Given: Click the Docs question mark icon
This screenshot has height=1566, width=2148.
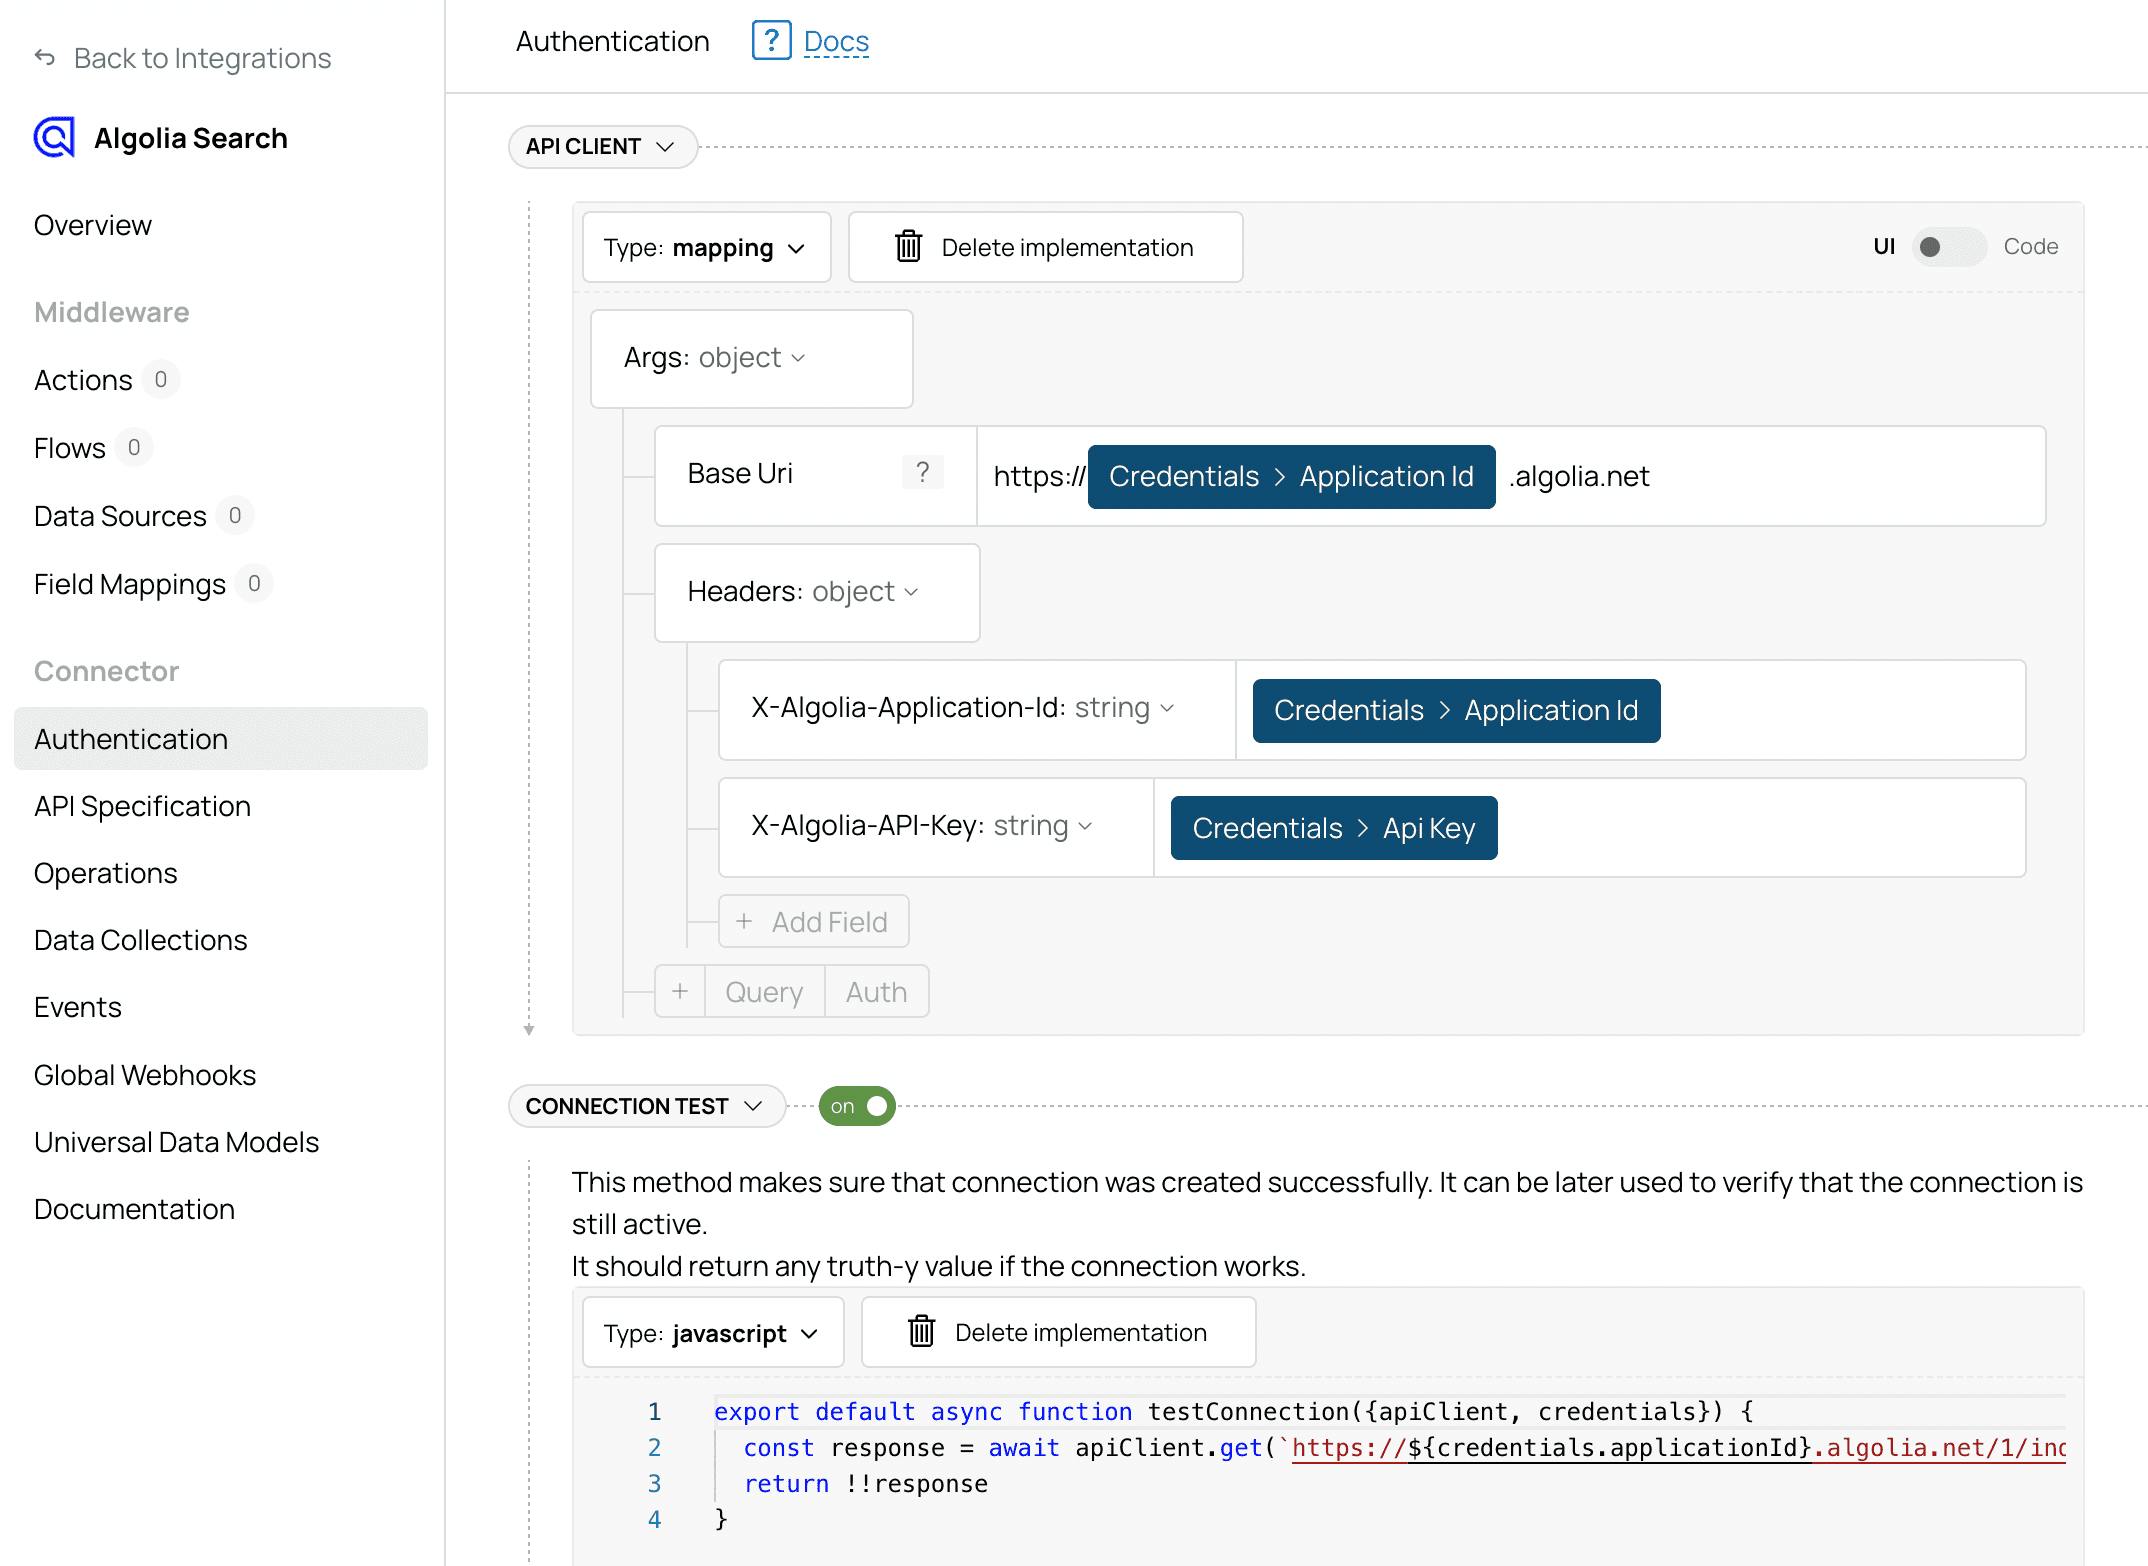Looking at the screenshot, I should click(771, 41).
